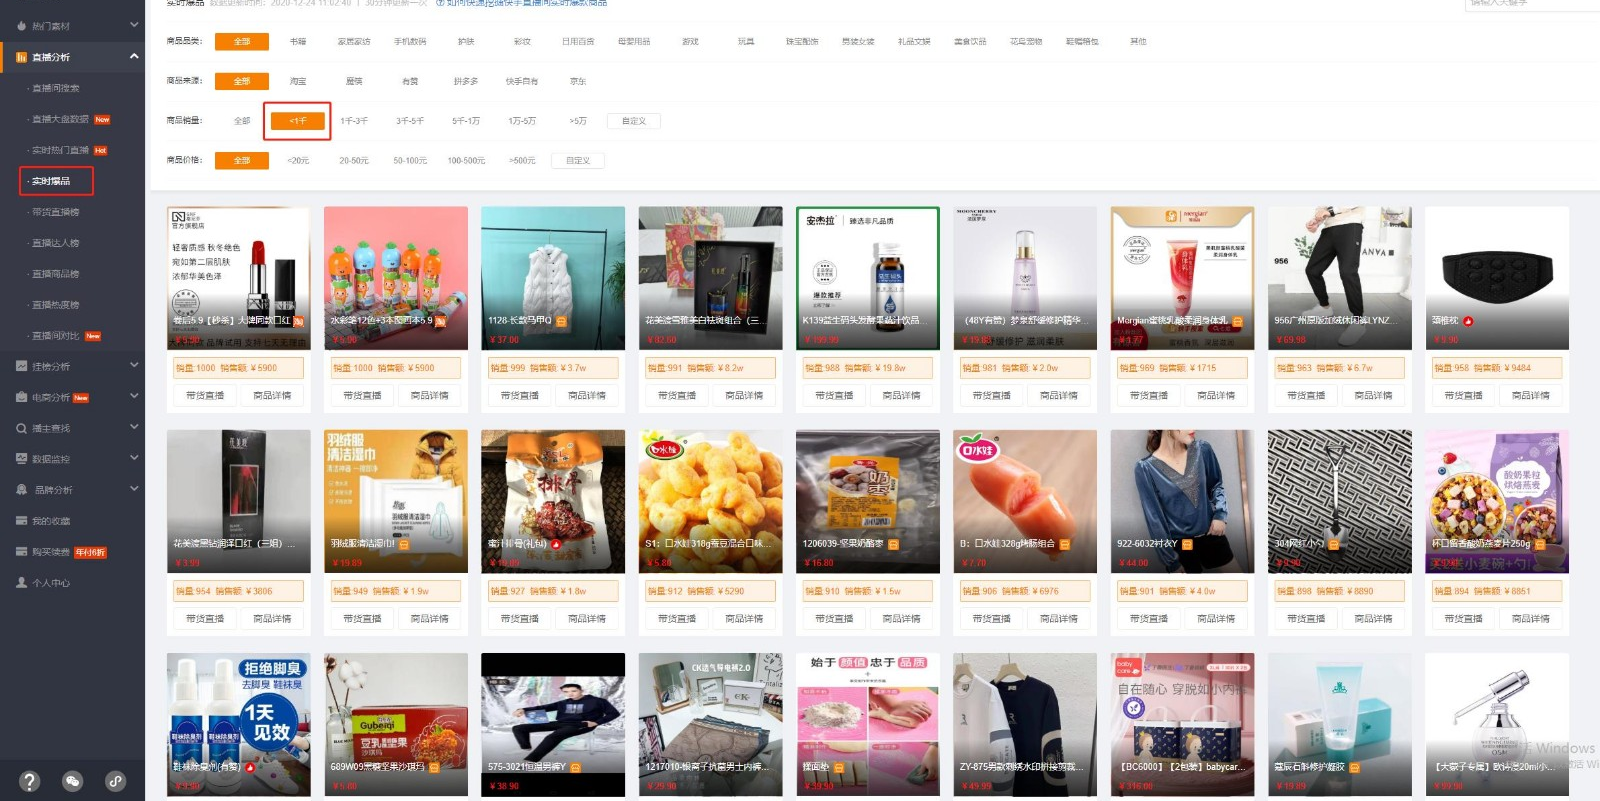
Task: Click the 品牌分析 badge icon
Action: point(21,490)
